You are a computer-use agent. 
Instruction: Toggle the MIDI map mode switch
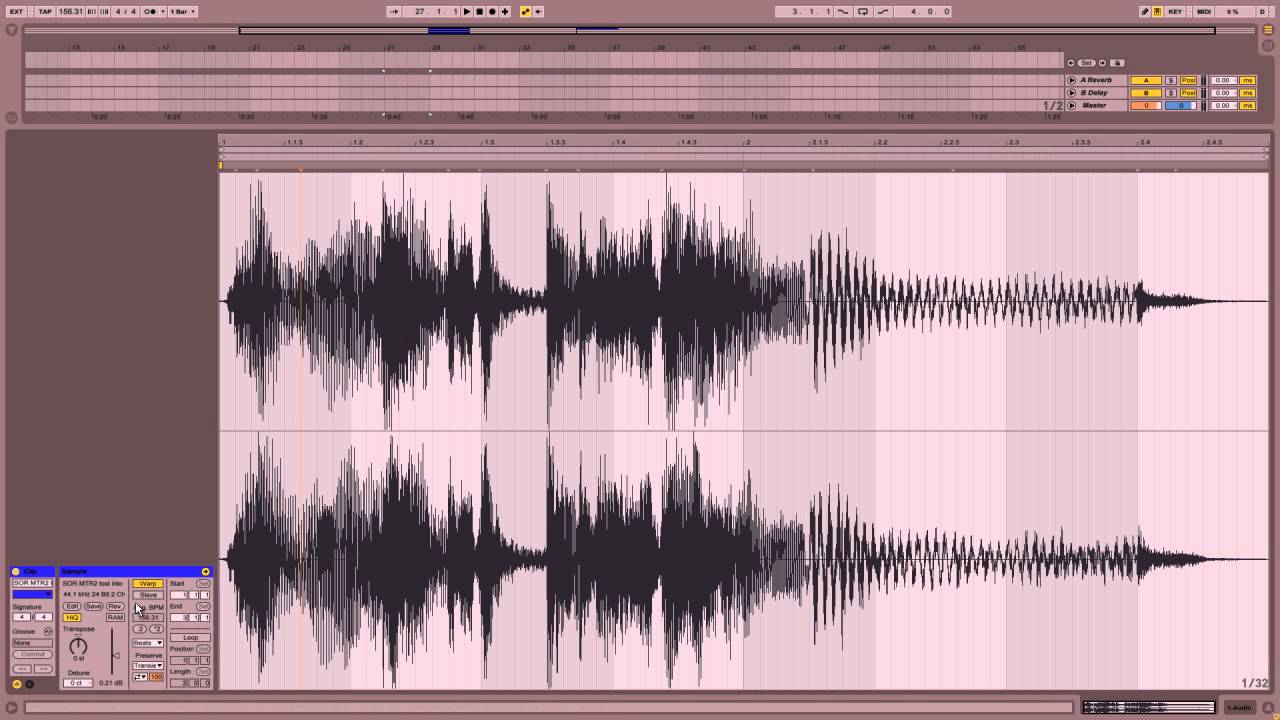click(x=1204, y=12)
